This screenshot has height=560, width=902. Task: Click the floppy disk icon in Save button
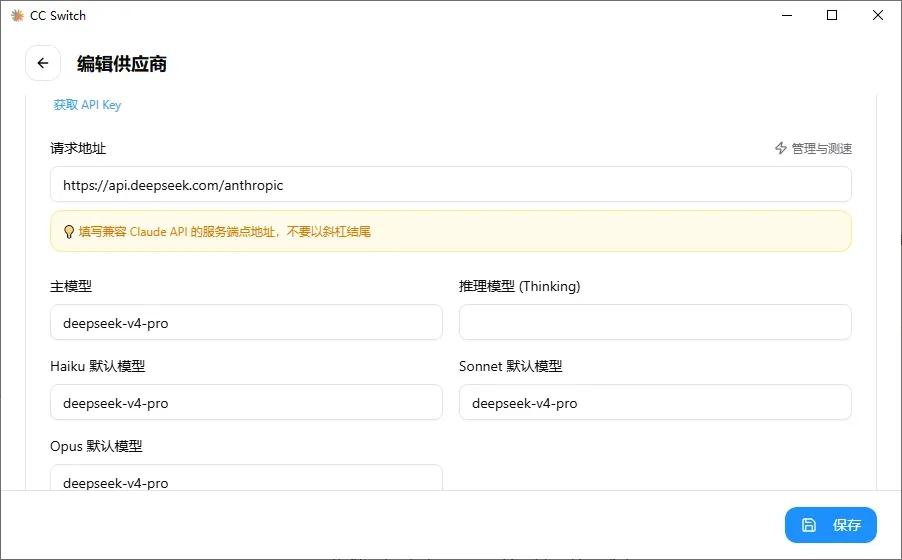click(x=809, y=525)
